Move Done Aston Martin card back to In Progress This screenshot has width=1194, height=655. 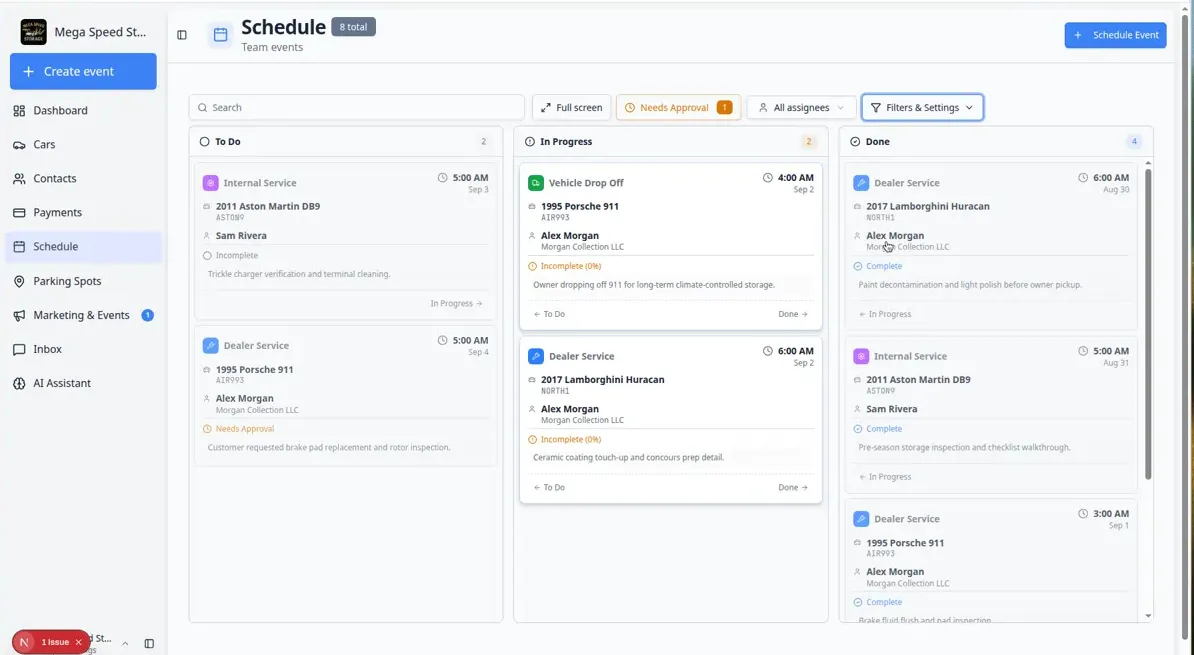885,477
